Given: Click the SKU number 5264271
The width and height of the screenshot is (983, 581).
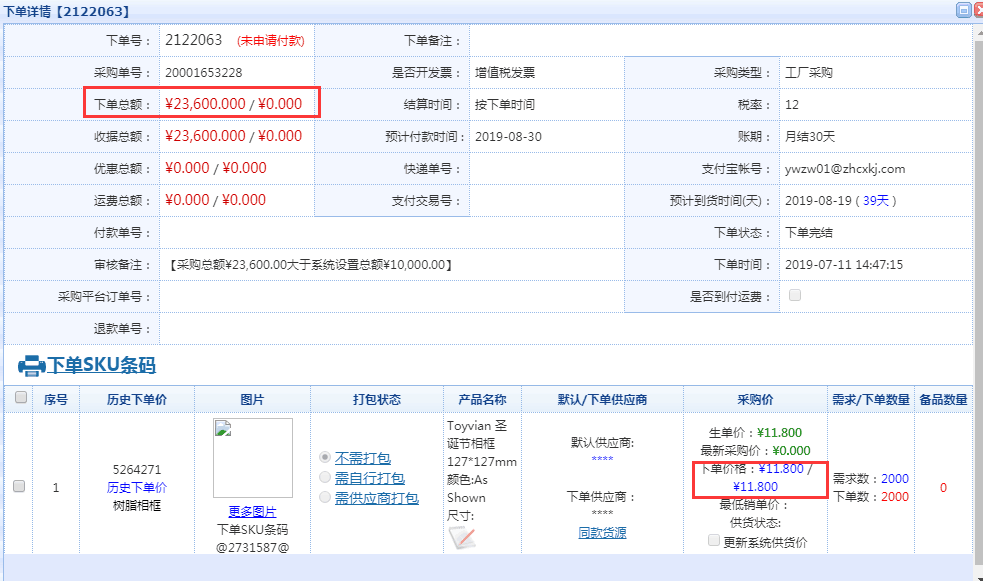Looking at the screenshot, I should (x=137, y=469).
